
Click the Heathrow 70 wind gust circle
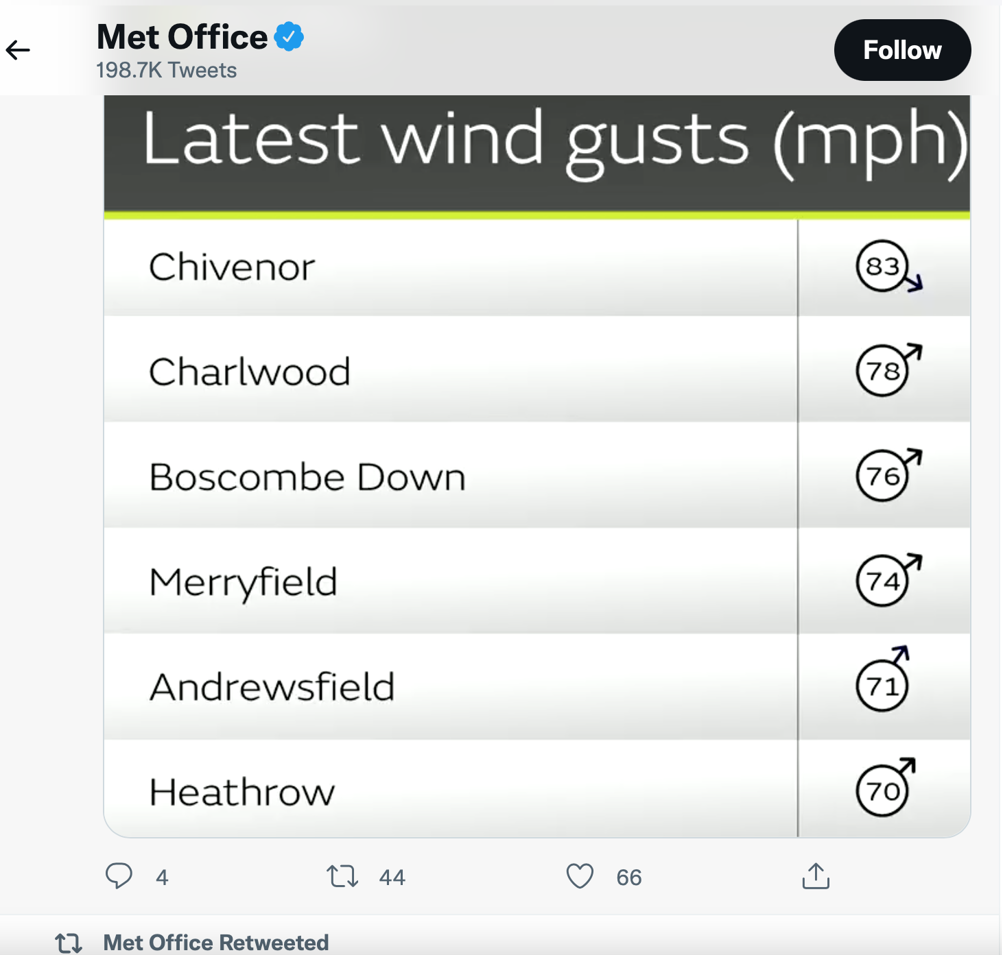882,791
